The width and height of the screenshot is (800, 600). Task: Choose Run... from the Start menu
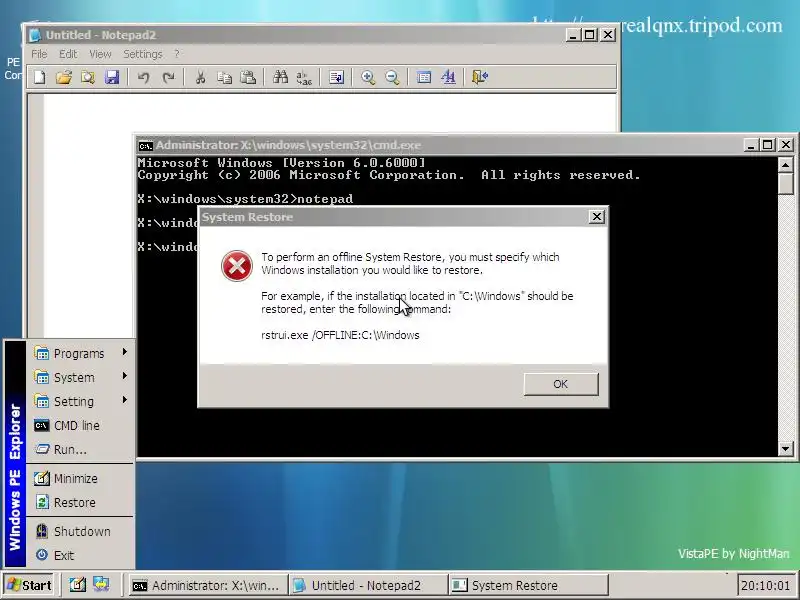[80, 449]
